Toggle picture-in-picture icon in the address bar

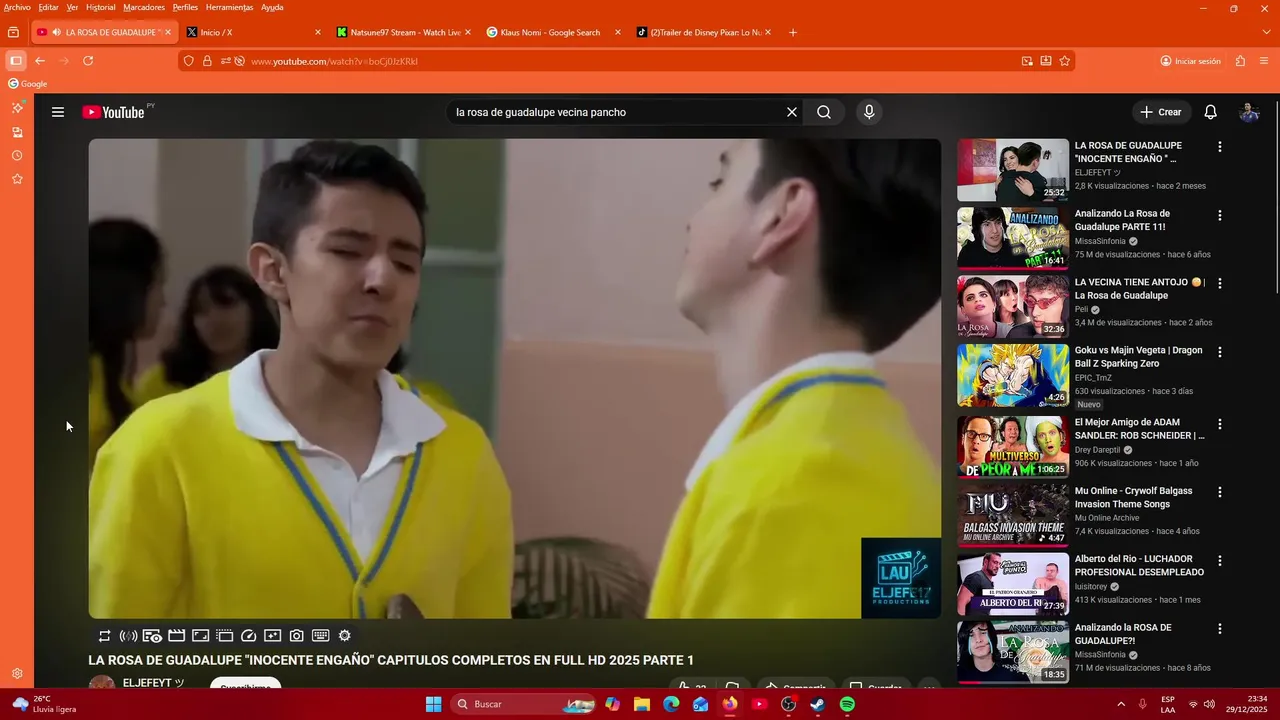pyautogui.click(x=1027, y=61)
